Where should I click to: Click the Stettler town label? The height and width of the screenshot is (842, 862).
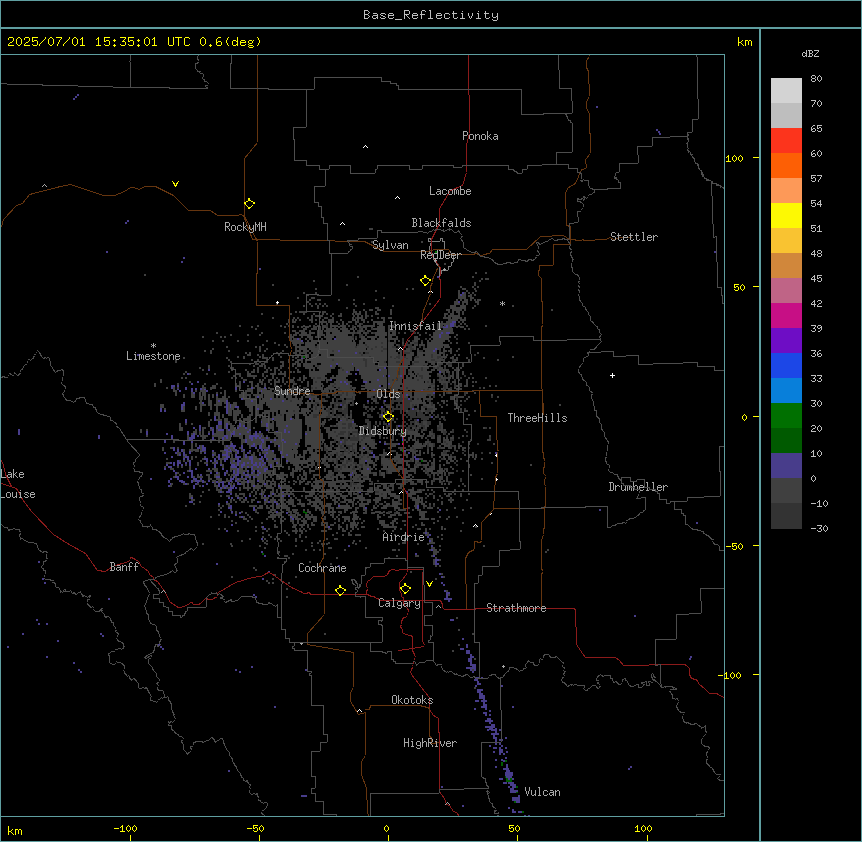point(634,237)
